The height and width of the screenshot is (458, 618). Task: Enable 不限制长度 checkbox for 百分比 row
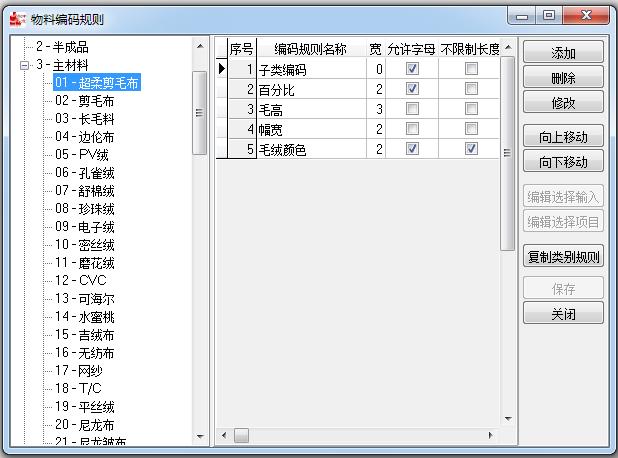(x=471, y=89)
